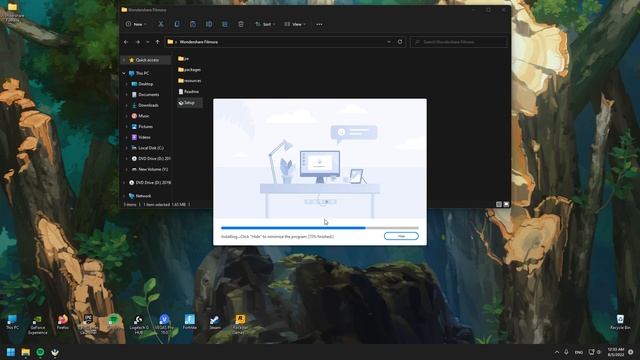Select This PC desktop shortcut
This screenshot has height=360, width=640.
point(12,322)
